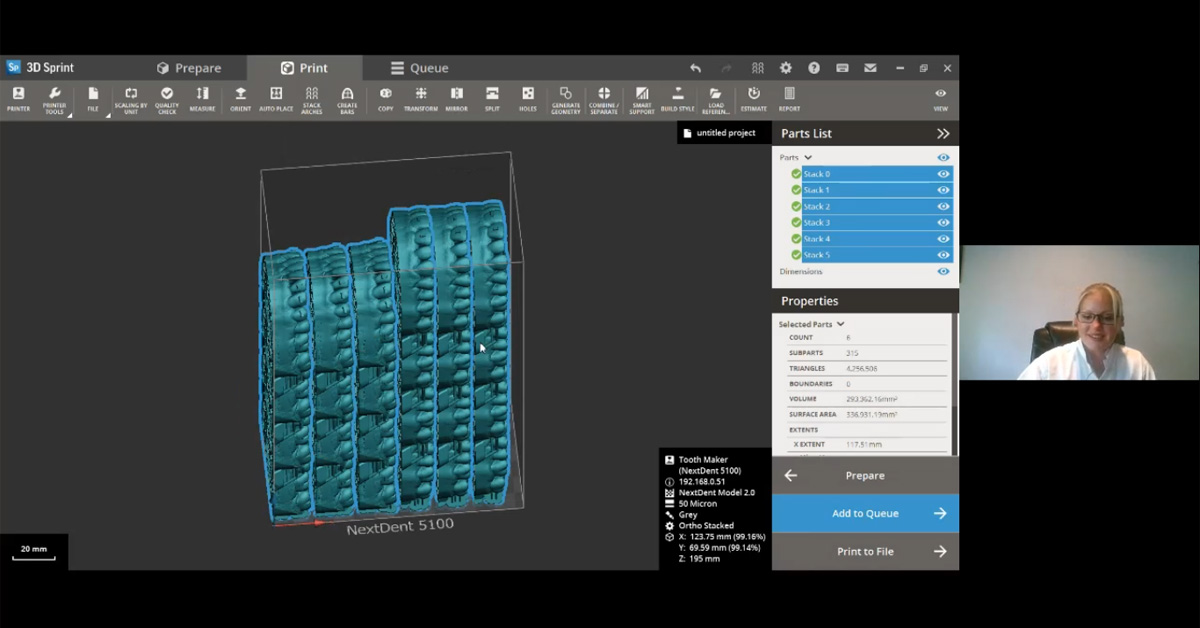Select Stack 2 in Parts List

877,206
